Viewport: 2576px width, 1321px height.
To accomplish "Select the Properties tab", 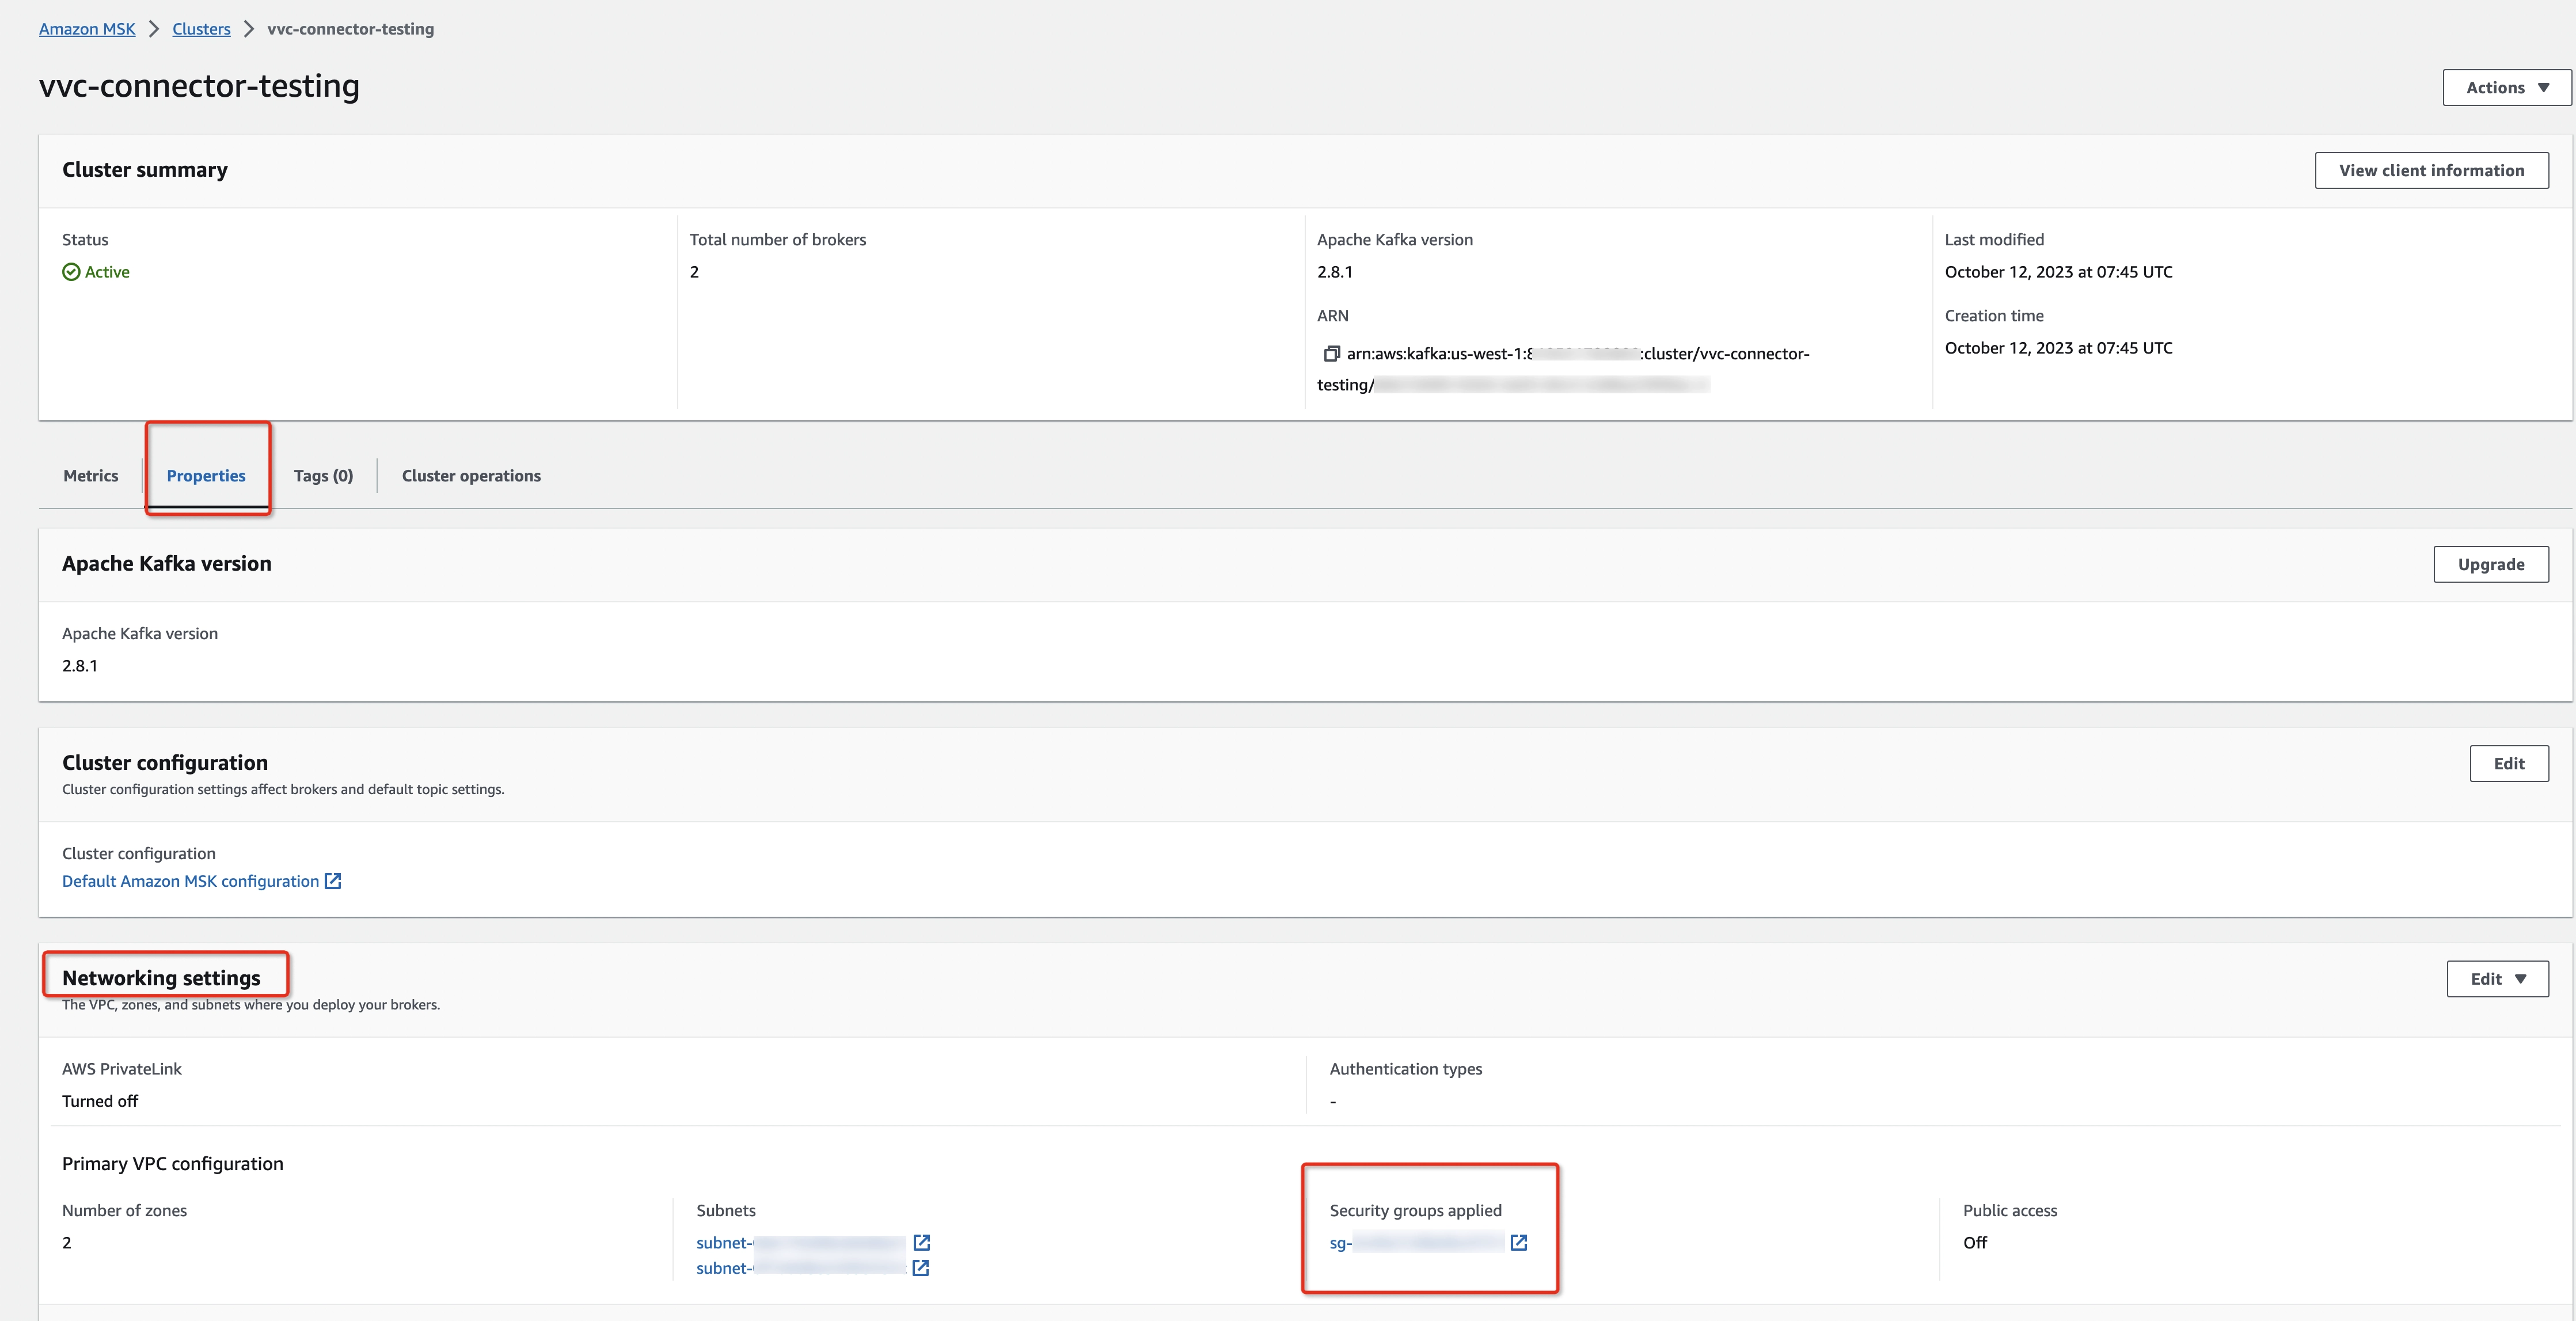I will point(206,476).
